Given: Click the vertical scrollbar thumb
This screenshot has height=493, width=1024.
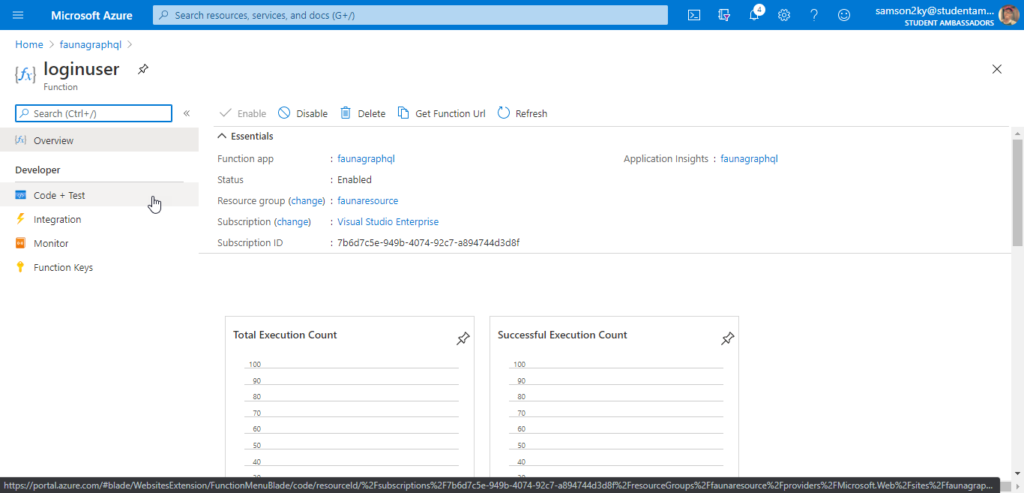Looking at the screenshot, I should [1017, 193].
